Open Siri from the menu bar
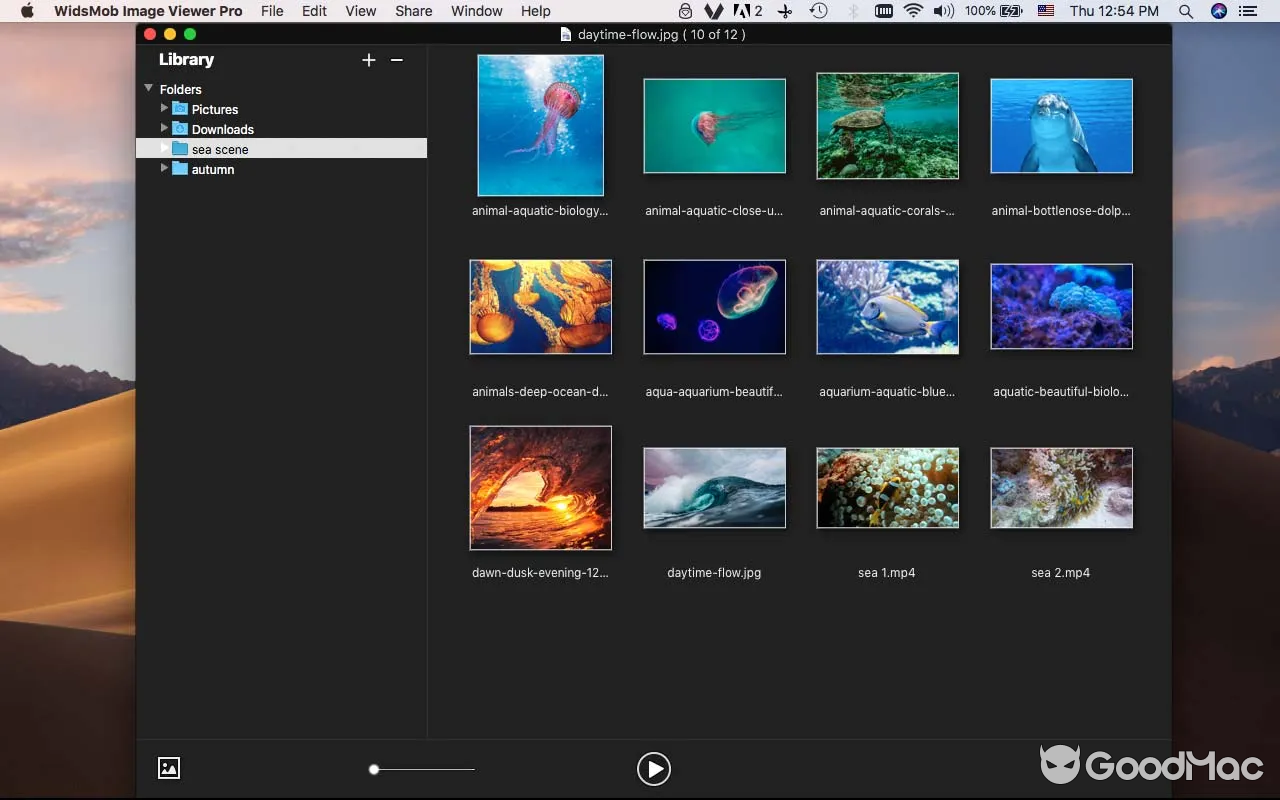The image size is (1280, 800). (x=1218, y=11)
